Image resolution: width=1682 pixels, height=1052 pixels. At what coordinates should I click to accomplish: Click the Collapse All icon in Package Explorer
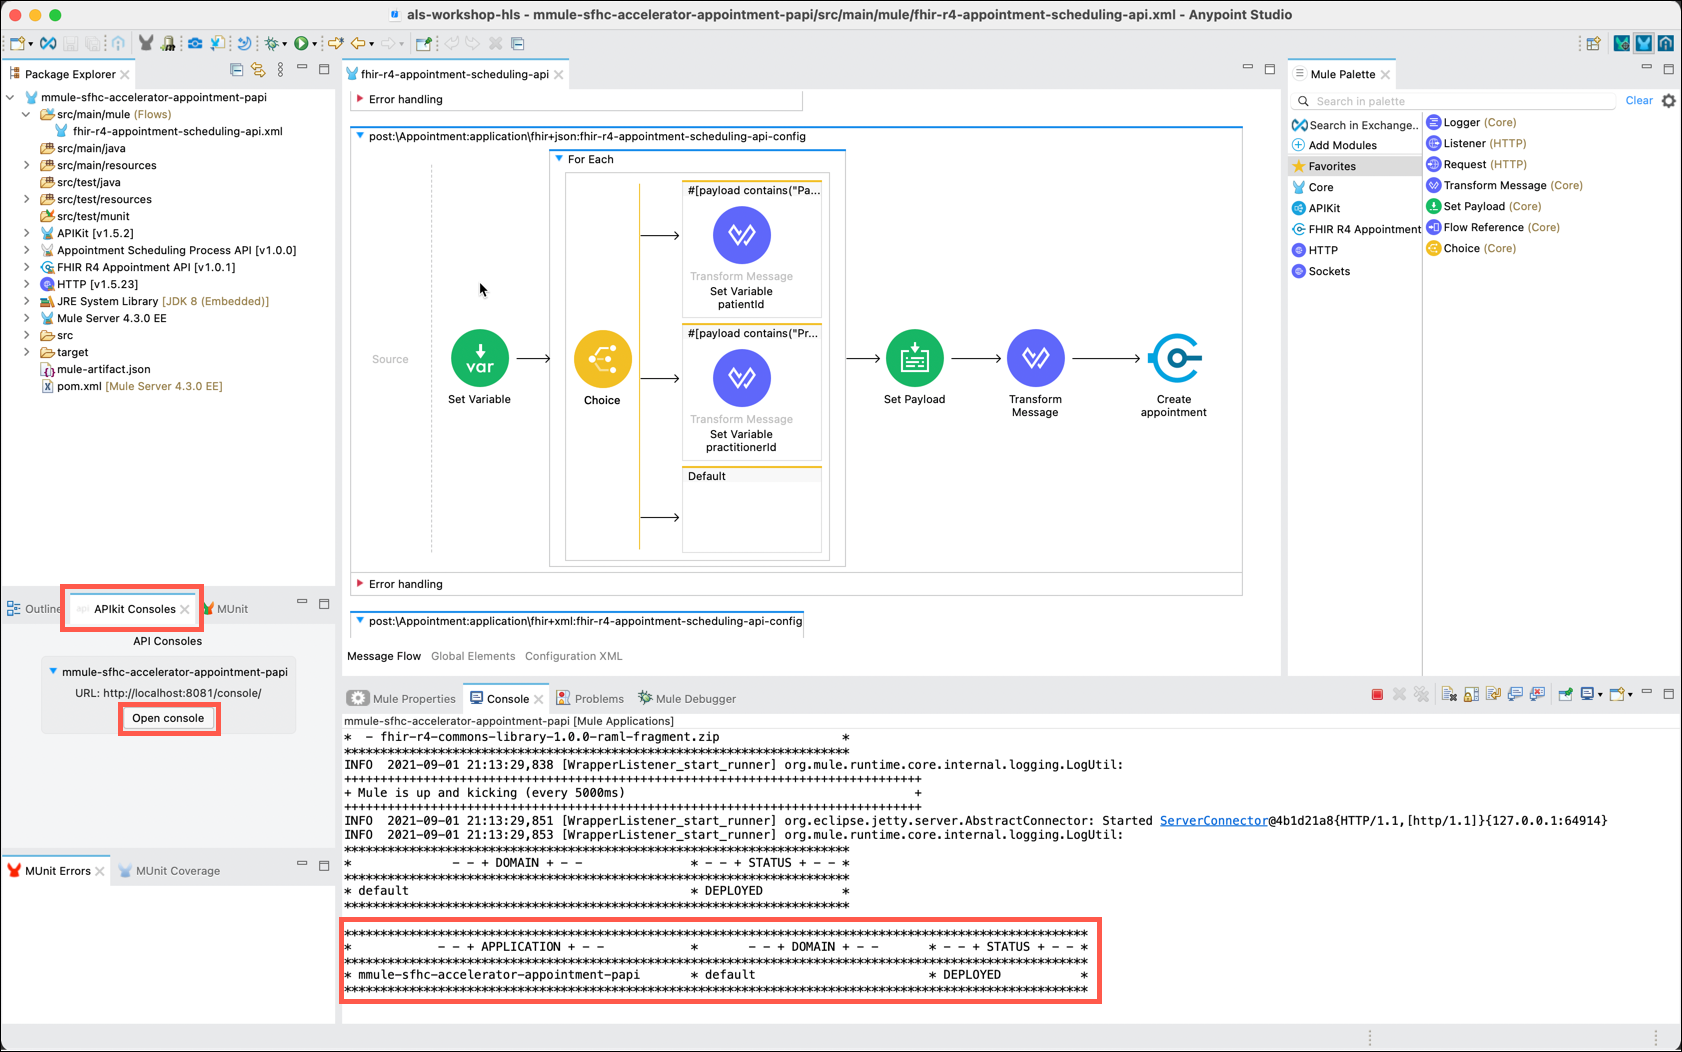coord(237,70)
